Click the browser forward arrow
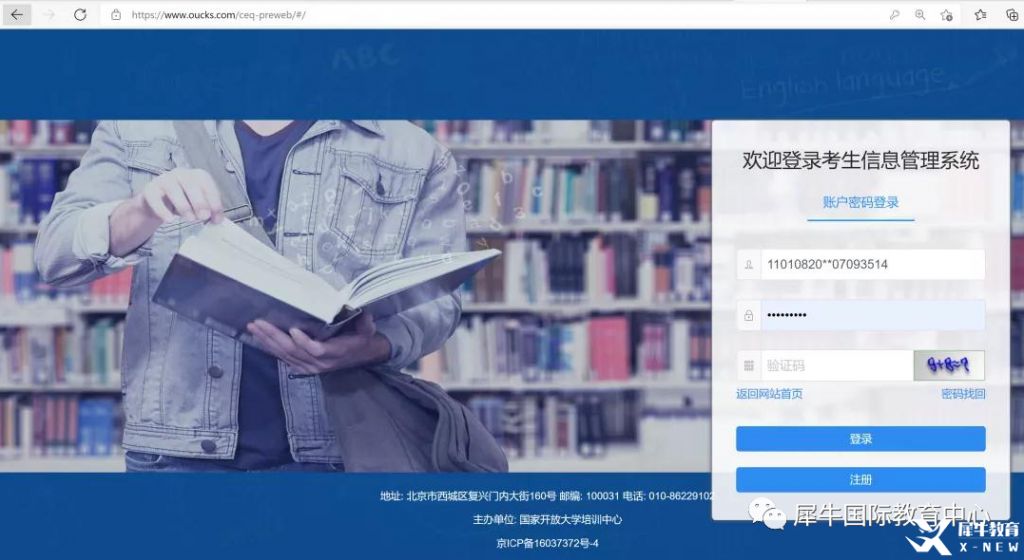 [x=49, y=15]
